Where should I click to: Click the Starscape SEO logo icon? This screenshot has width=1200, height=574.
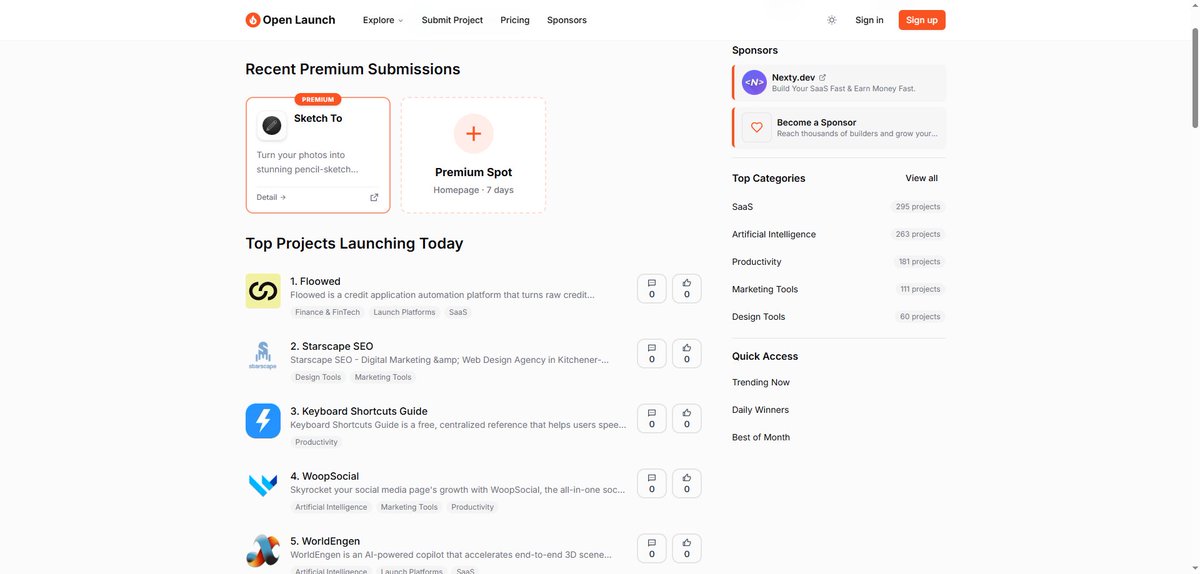(x=263, y=356)
